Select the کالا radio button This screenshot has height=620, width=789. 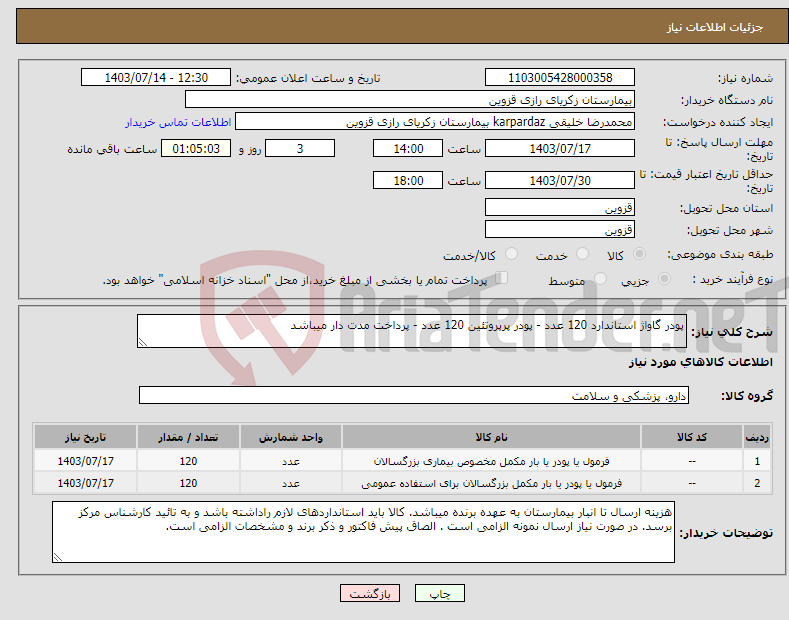pyautogui.click(x=639, y=254)
